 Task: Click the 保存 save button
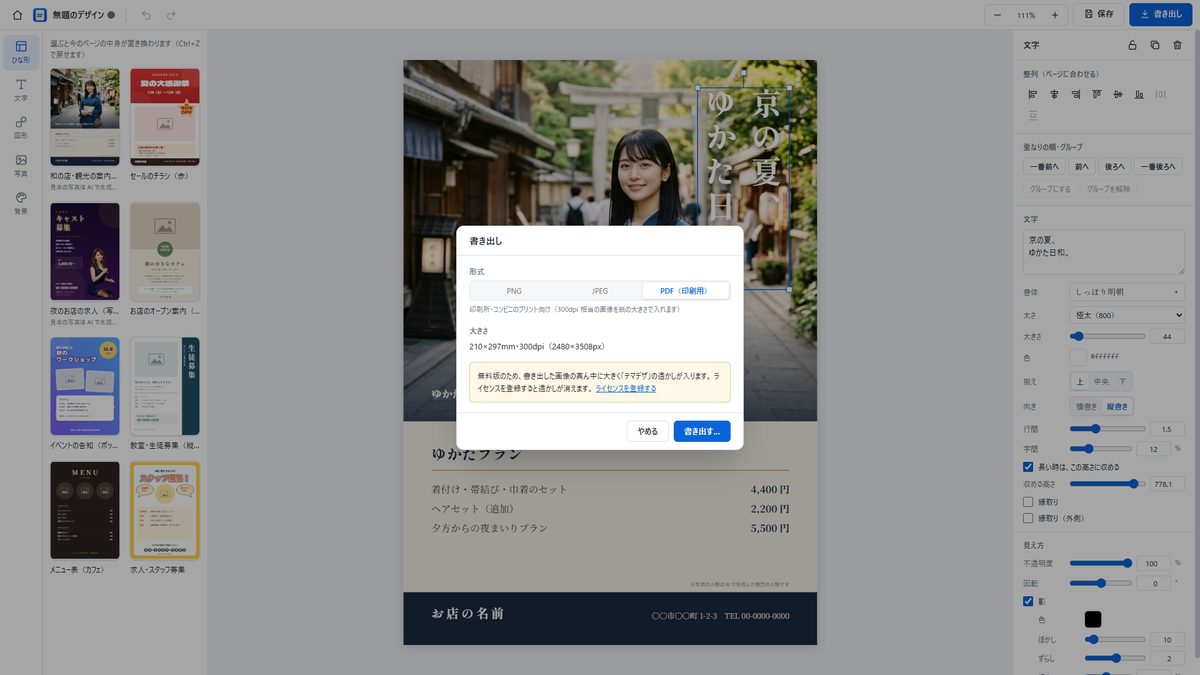click(1098, 15)
